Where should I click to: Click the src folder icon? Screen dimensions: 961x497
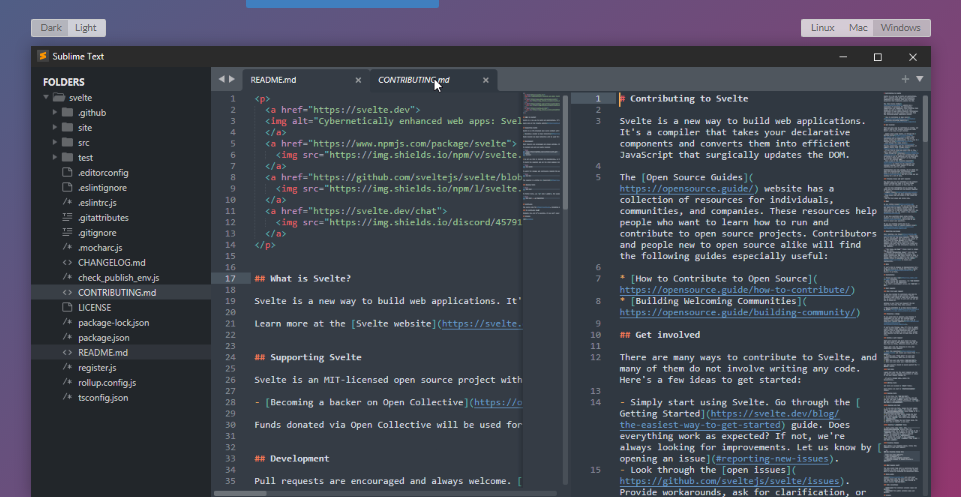(67, 143)
